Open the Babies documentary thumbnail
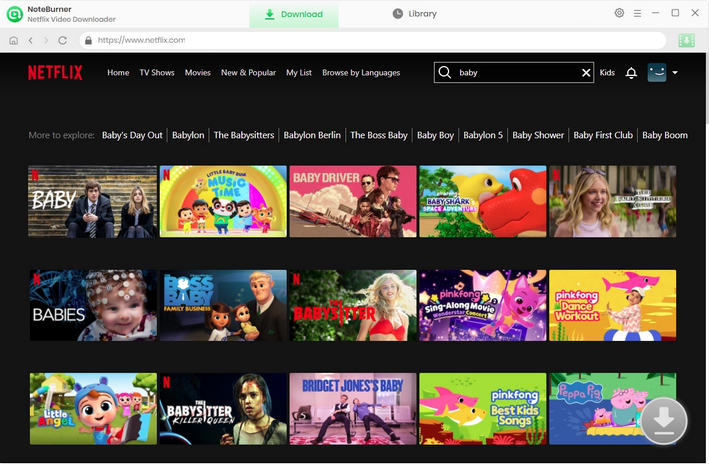This screenshot has height=464, width=709. click(93, 305)
